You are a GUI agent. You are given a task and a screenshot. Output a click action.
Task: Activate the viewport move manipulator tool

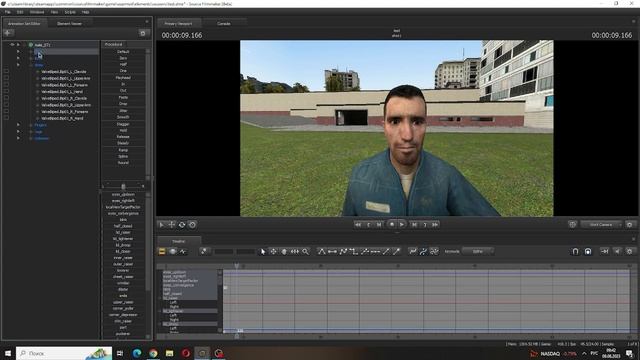171,224
